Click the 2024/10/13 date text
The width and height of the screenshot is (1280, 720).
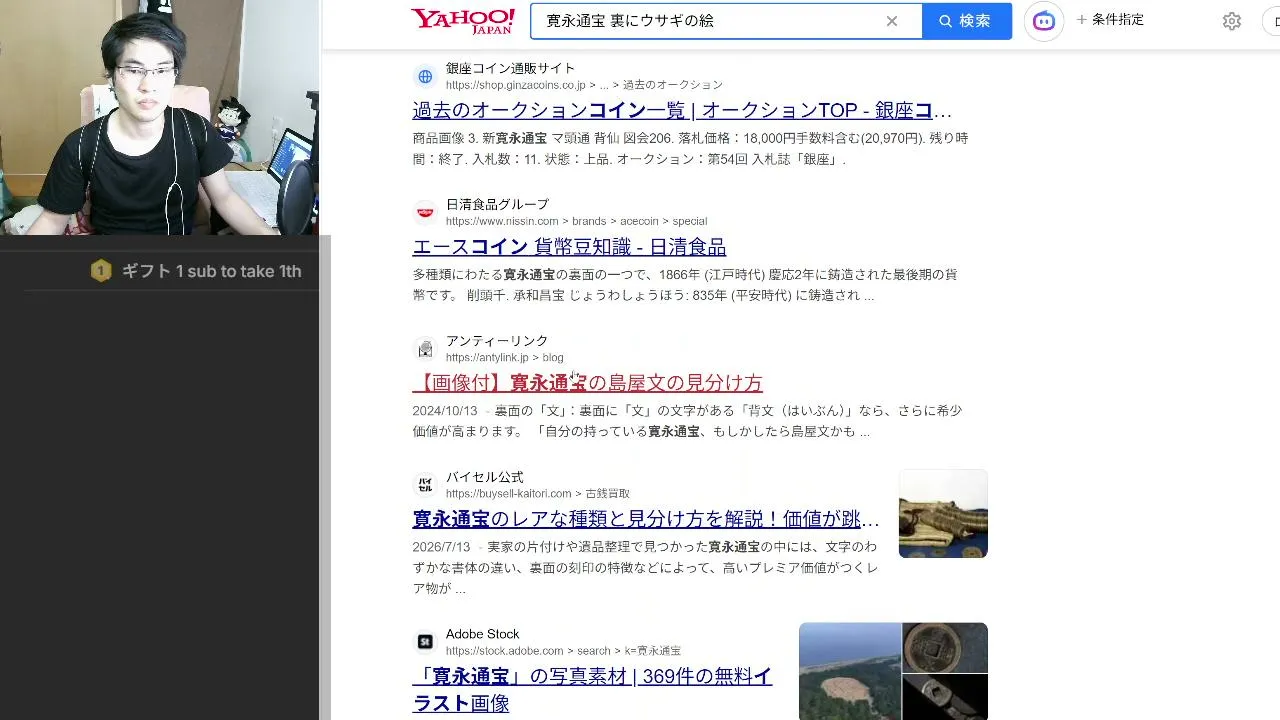(445, 411)
